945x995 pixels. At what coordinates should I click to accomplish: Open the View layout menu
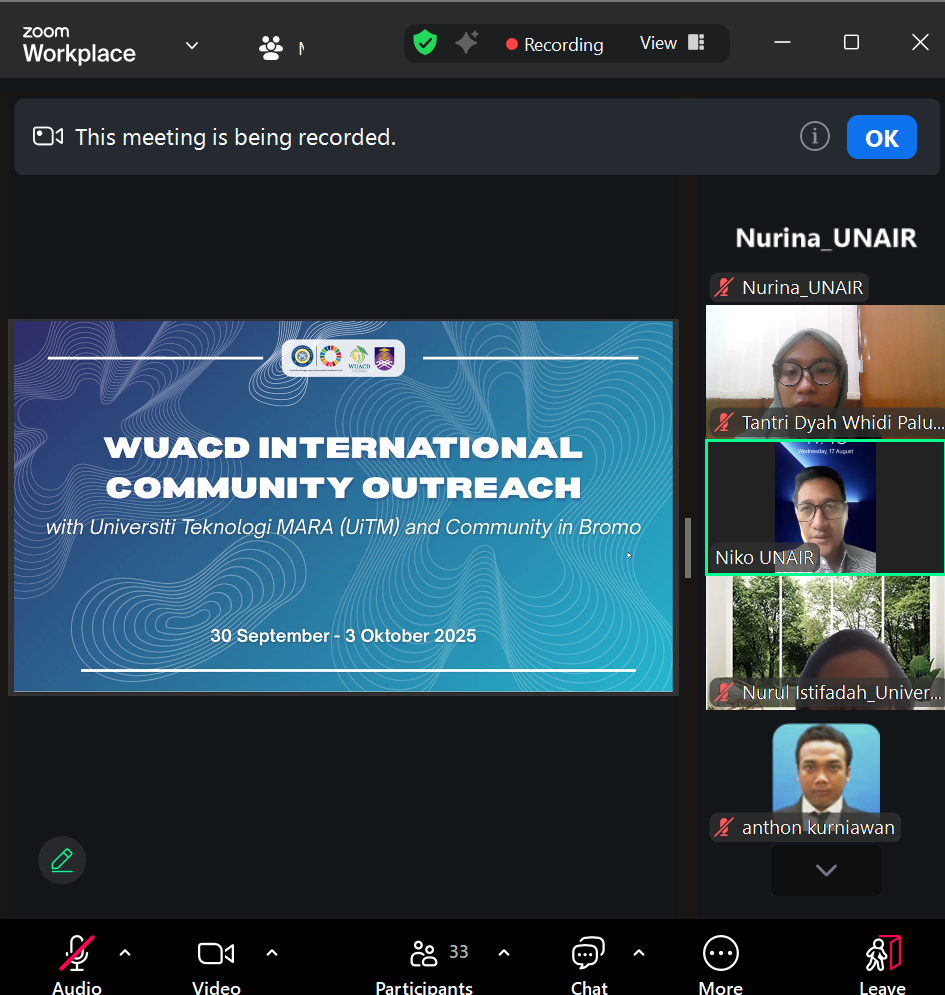672,43
